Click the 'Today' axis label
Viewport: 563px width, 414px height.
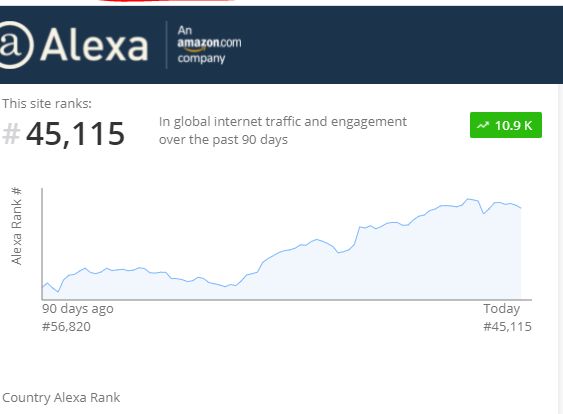click(x=502, y=308)
